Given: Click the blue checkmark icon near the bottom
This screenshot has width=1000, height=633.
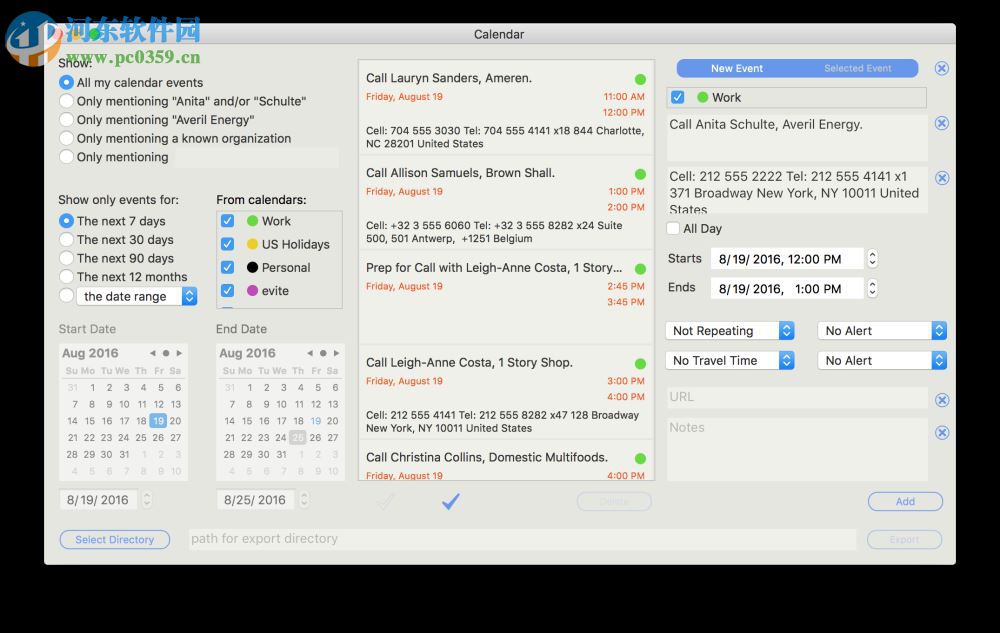Looking at the screenshot, I should [450, 502].
